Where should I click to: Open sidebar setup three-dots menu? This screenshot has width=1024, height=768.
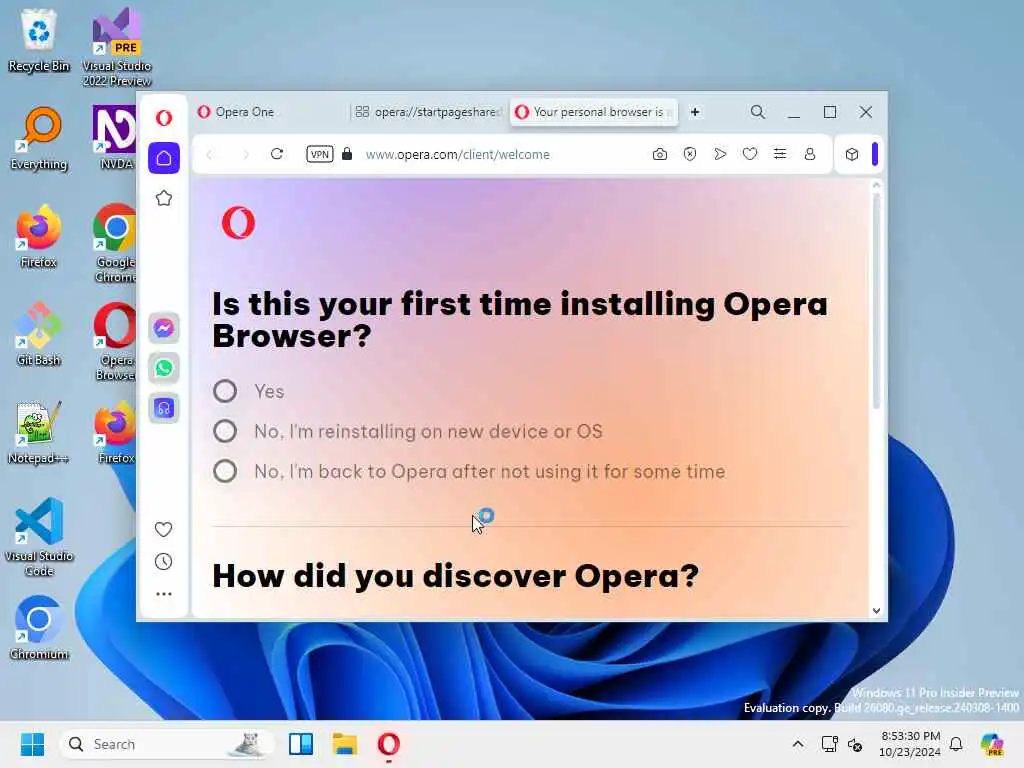pos(164,594)
